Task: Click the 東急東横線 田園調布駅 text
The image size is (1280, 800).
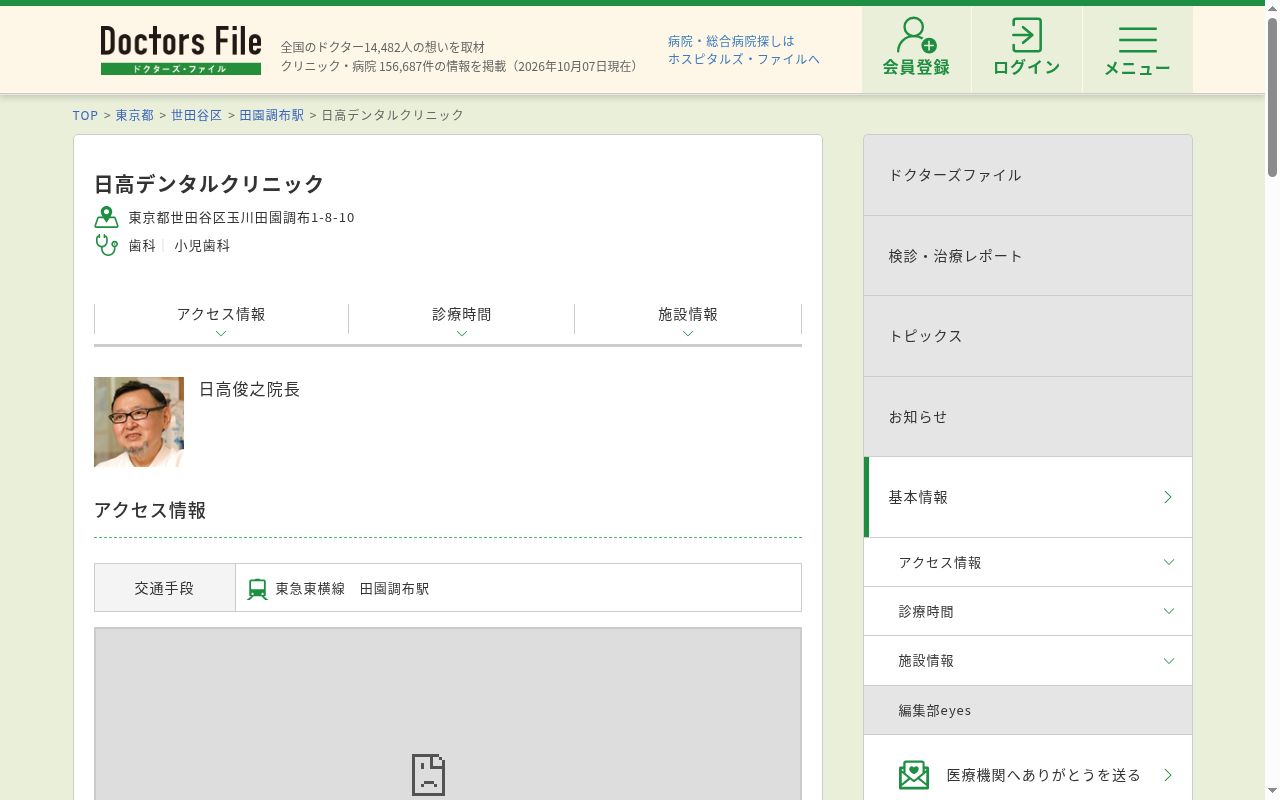Action: tap(352, 589)
